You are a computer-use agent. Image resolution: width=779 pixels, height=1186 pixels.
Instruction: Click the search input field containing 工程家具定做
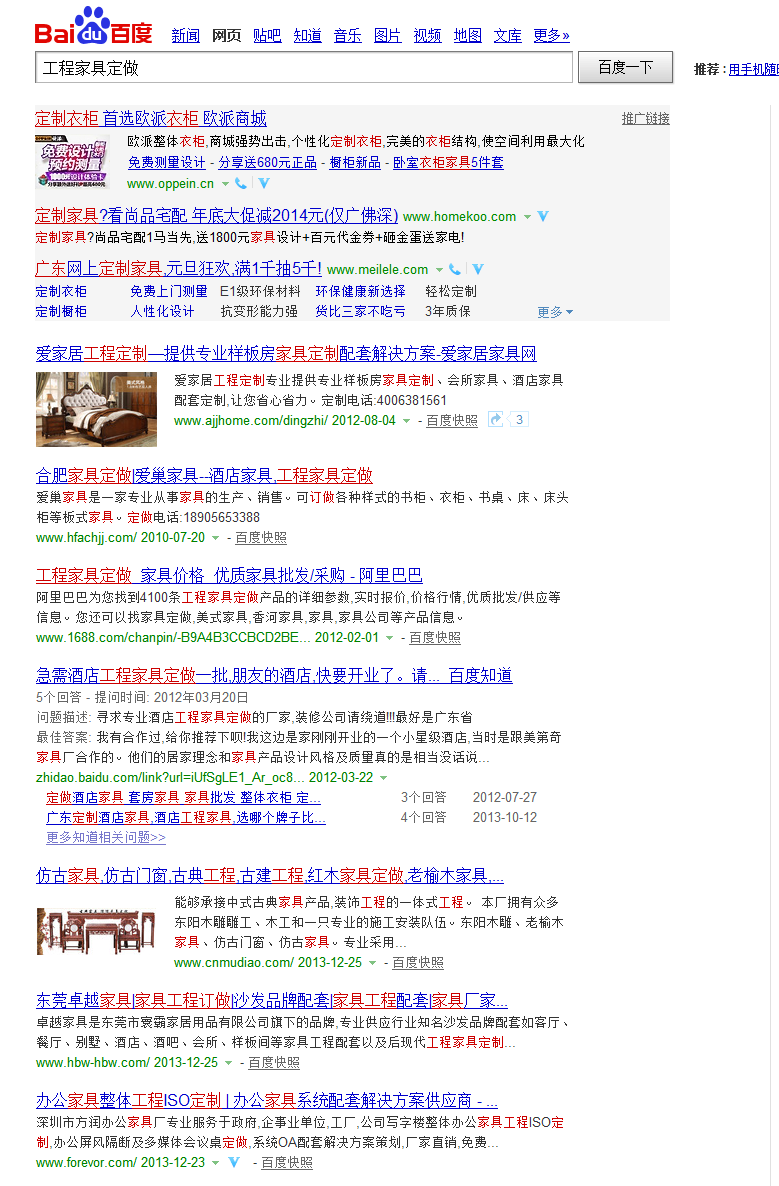tap(303, 68)
